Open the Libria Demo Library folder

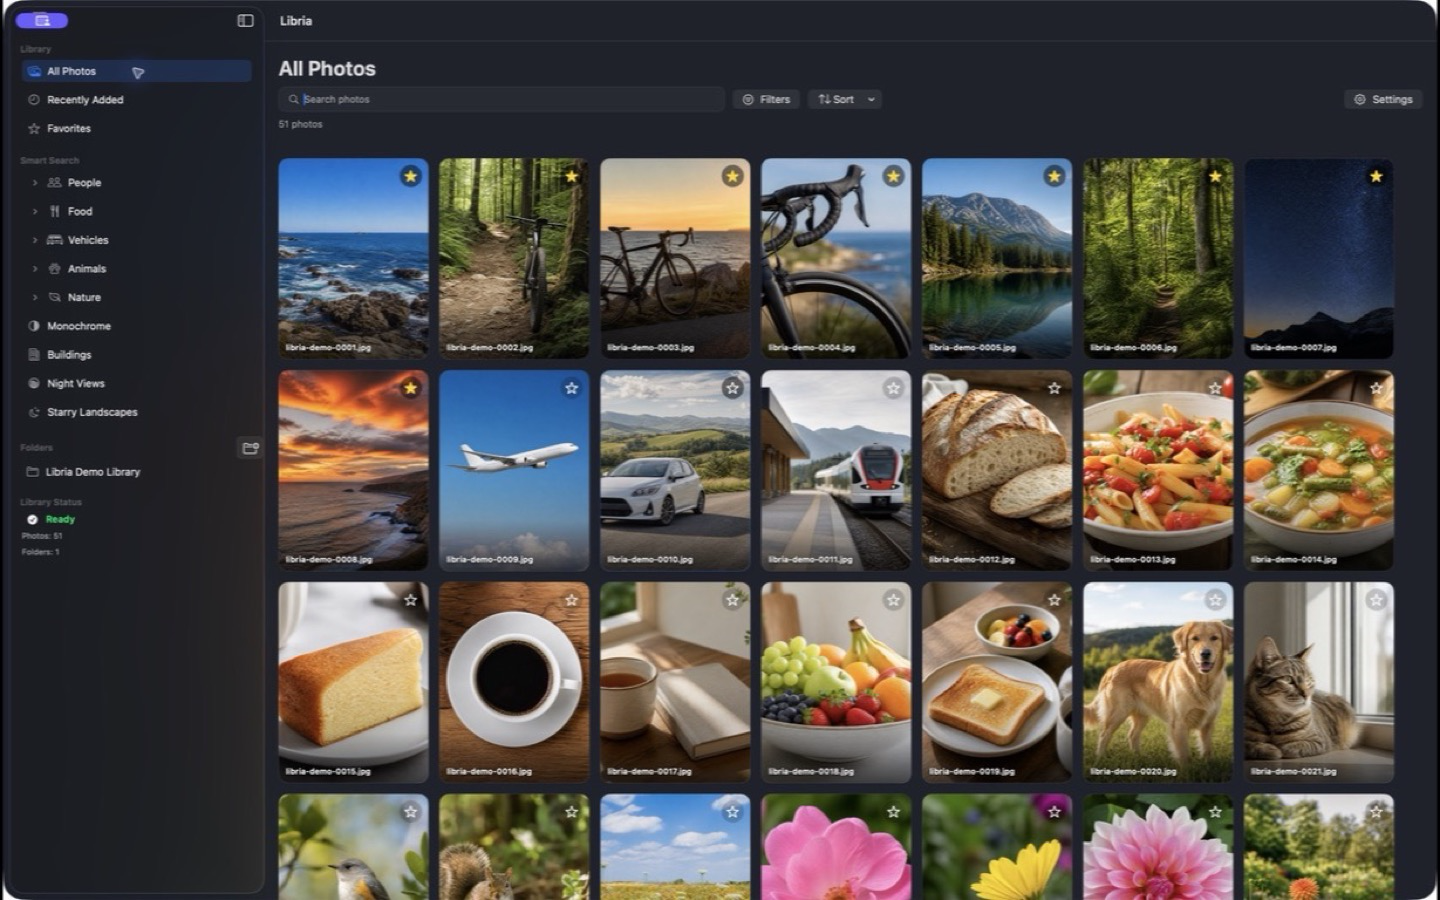point(136,472)
